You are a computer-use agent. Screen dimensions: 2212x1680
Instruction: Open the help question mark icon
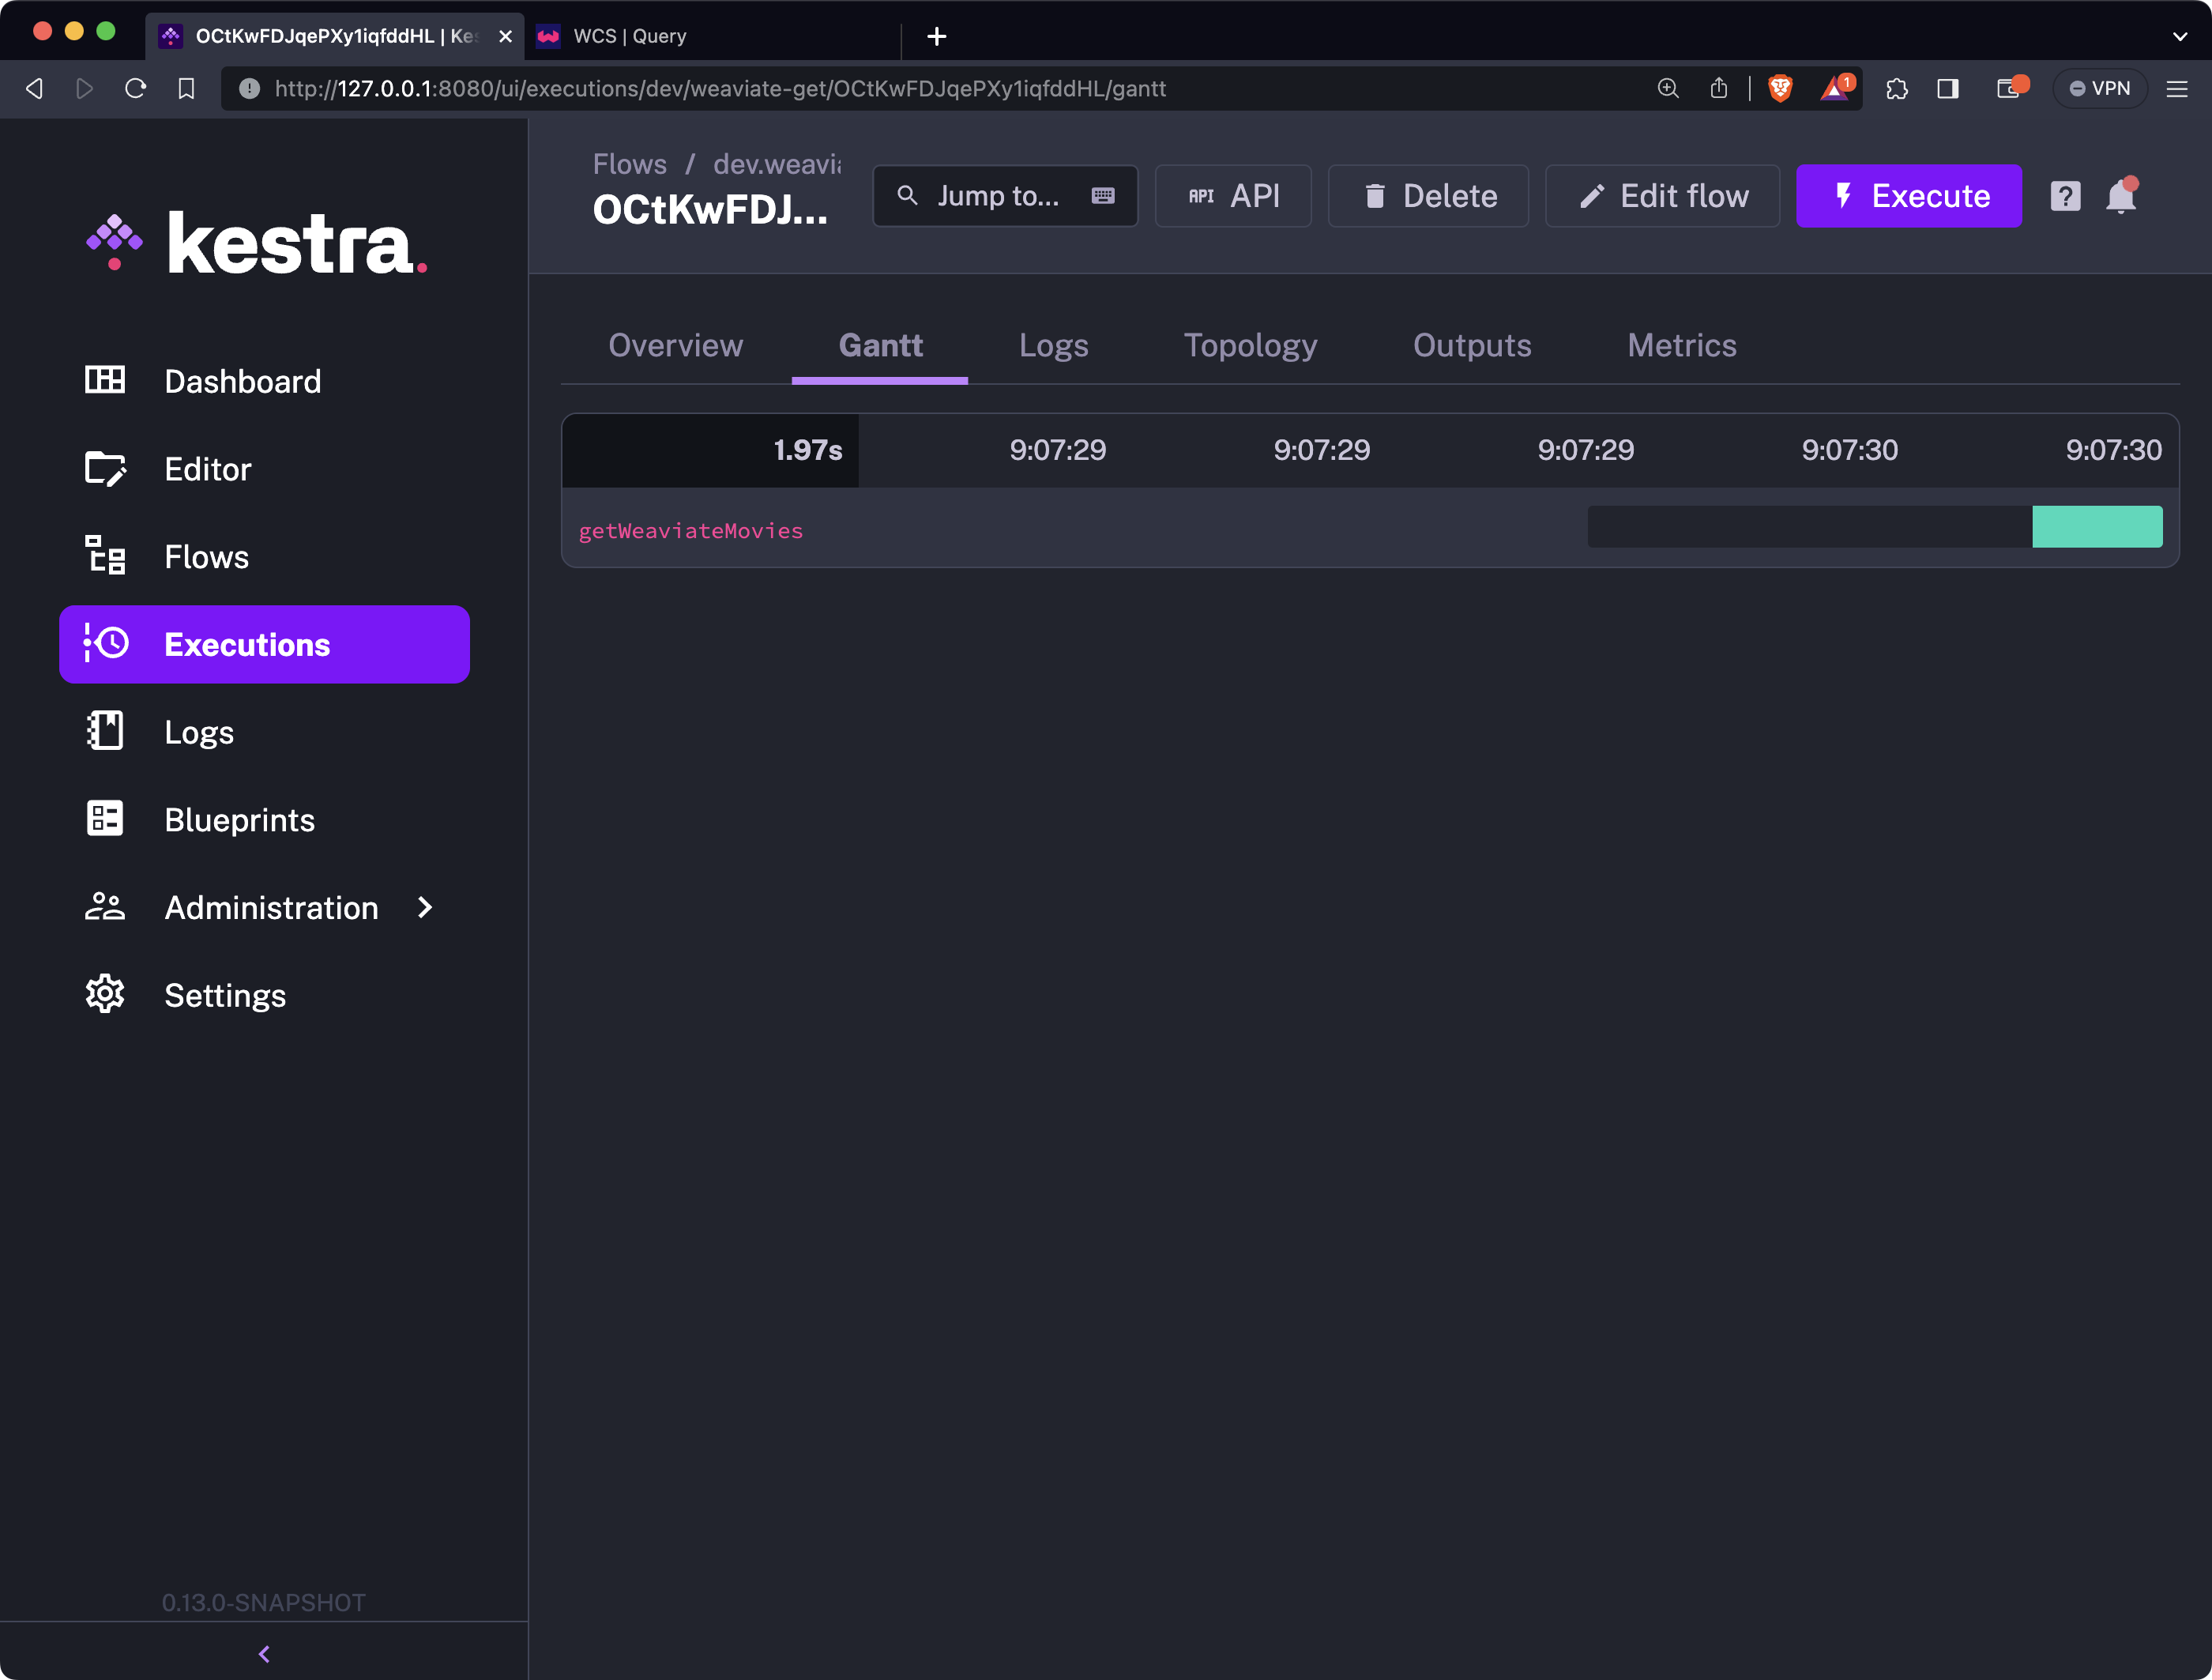pos(2065,196)
